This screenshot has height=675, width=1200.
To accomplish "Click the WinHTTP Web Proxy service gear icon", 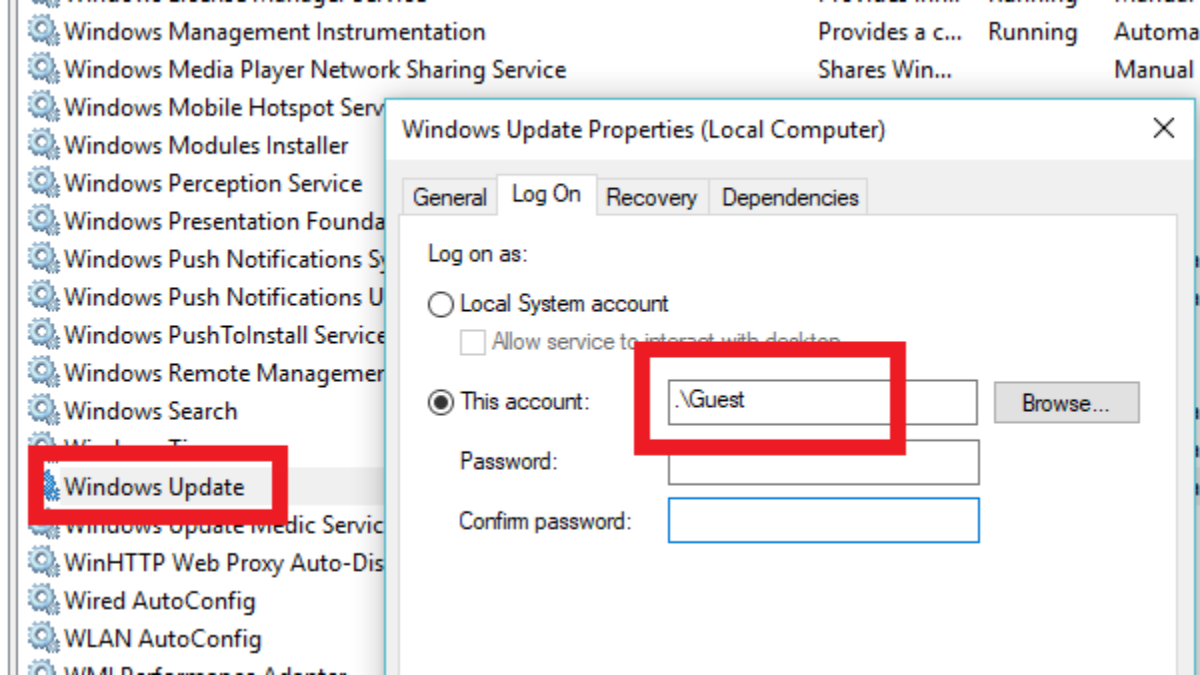I will [43, 563].
